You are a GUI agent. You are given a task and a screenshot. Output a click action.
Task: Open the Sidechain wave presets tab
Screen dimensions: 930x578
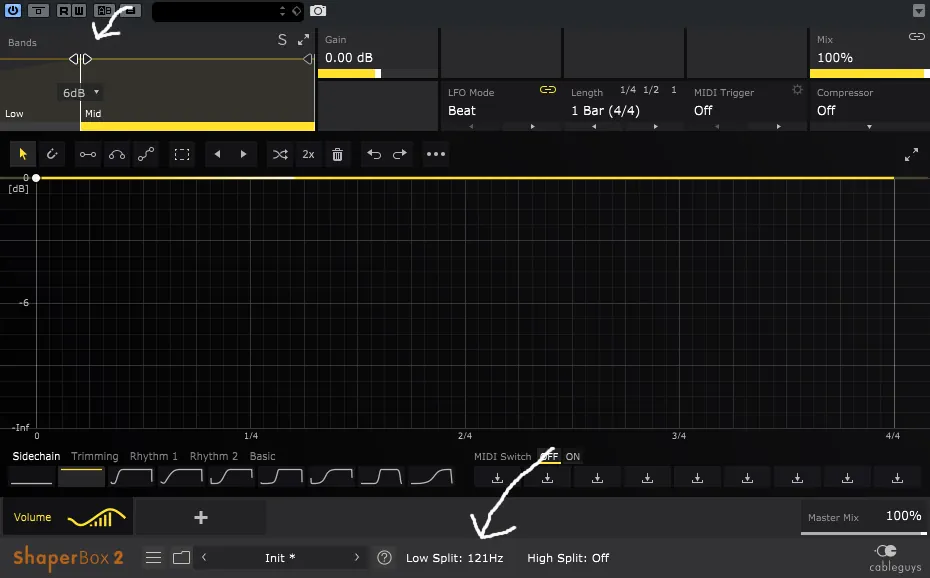click(x=36, y=456)
